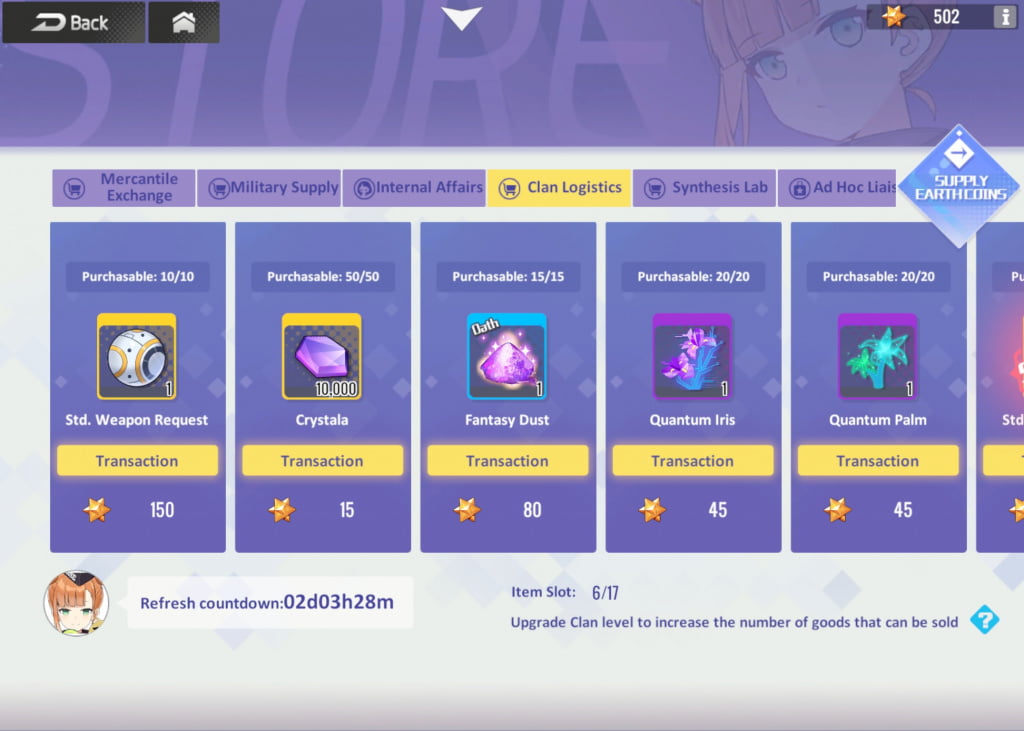Select the Fantasy Dust item icon
Screen dimensions: 1024x731
pos(507,356)
